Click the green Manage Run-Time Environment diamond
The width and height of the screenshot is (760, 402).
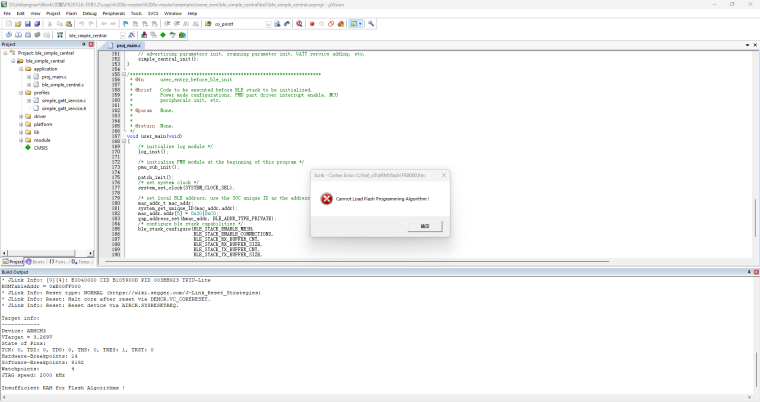pos(163,35)
